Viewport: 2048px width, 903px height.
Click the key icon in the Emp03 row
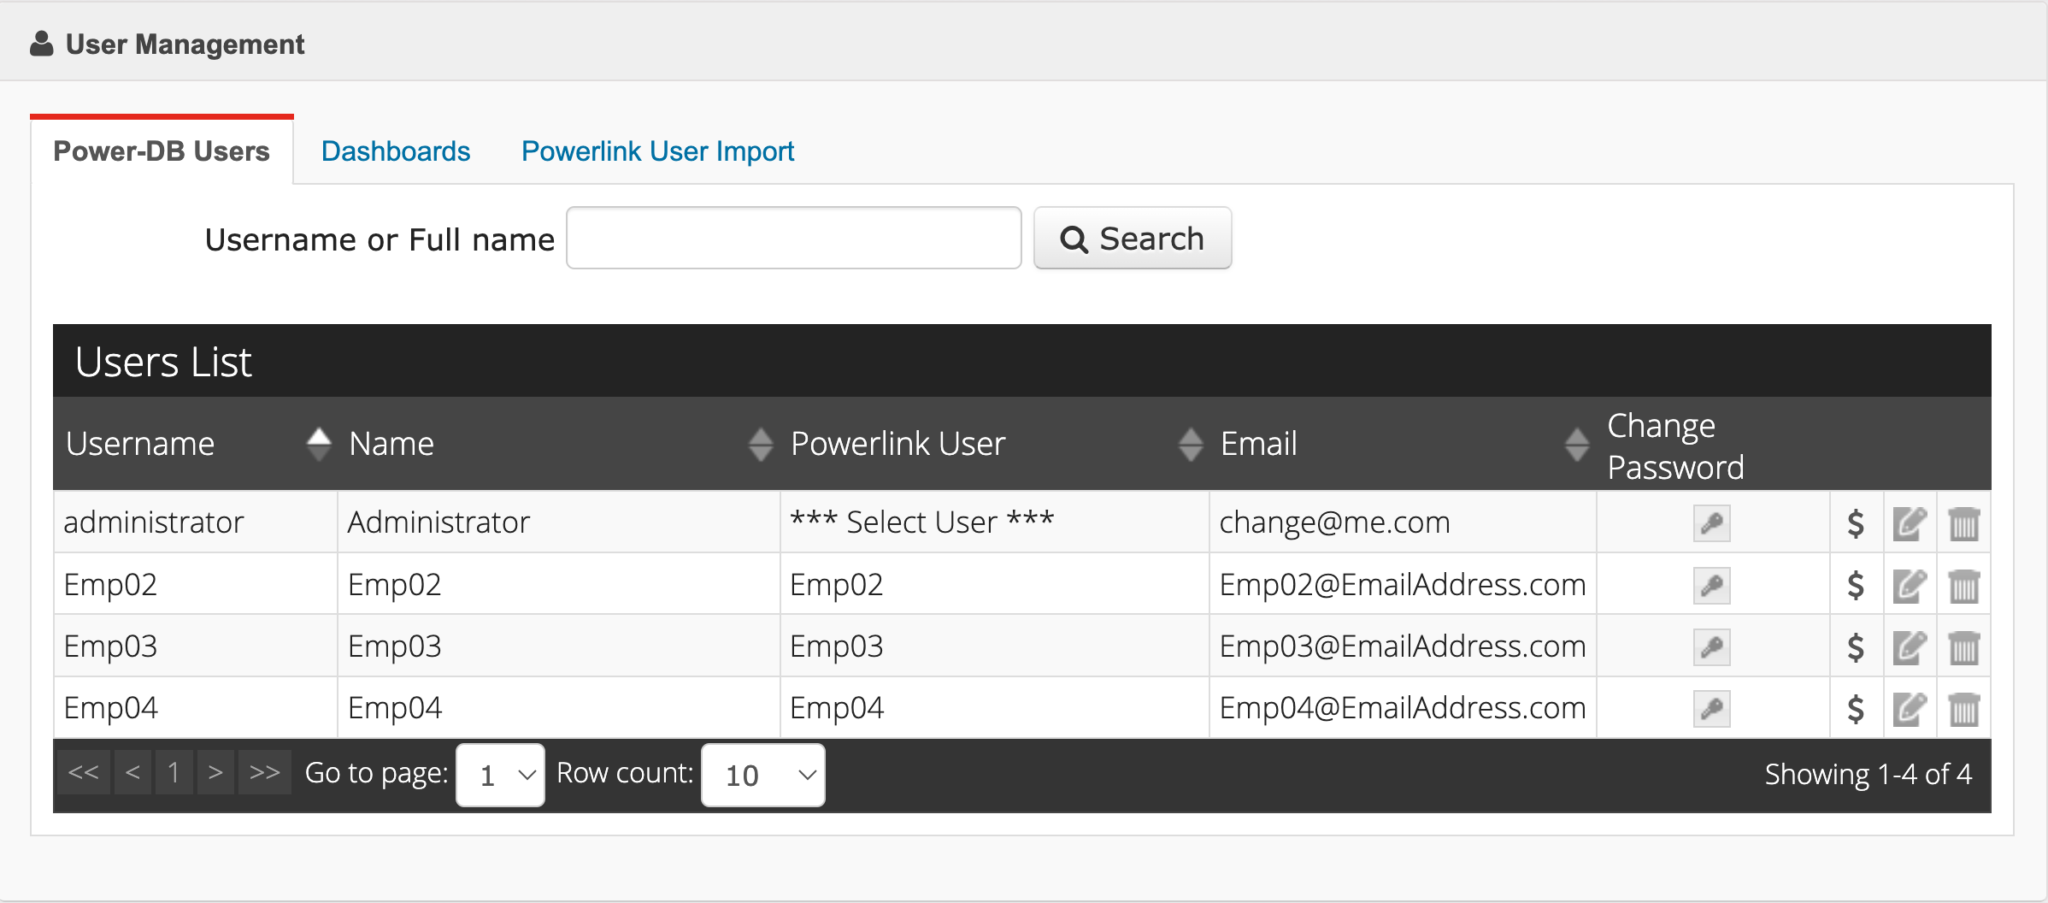[x=1711, y=647]
